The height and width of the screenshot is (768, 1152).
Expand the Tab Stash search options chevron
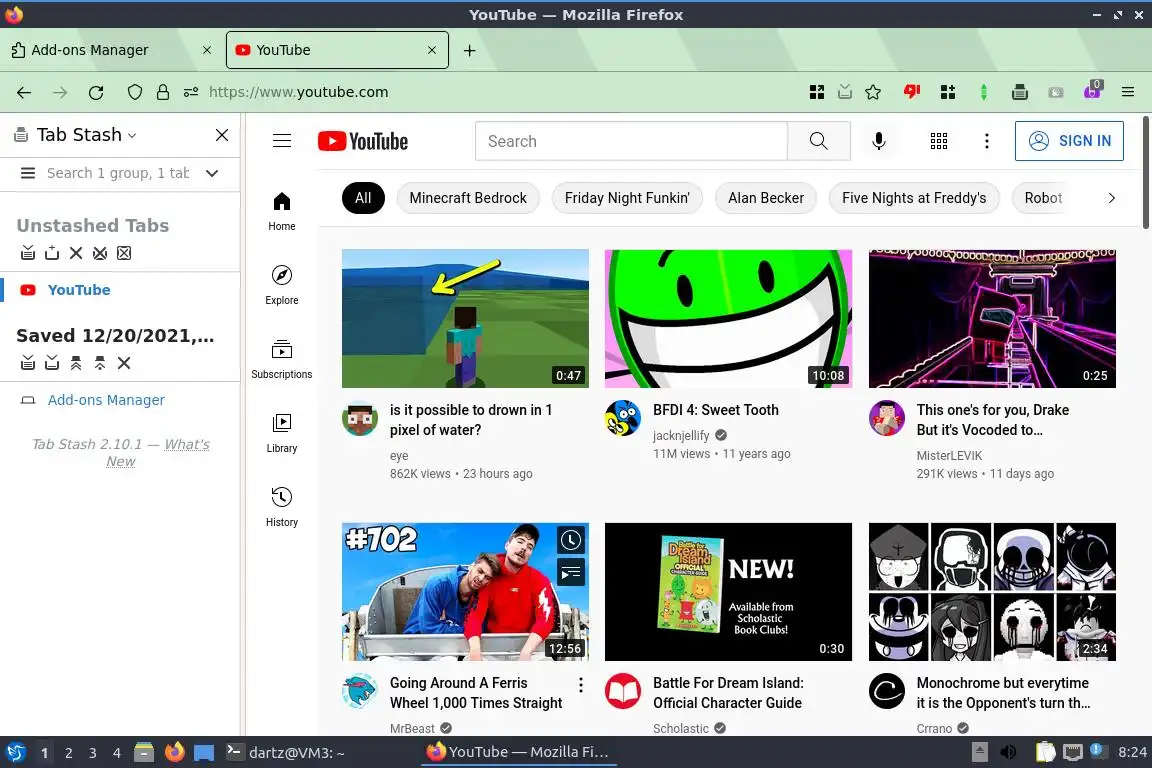coord(212,173)
